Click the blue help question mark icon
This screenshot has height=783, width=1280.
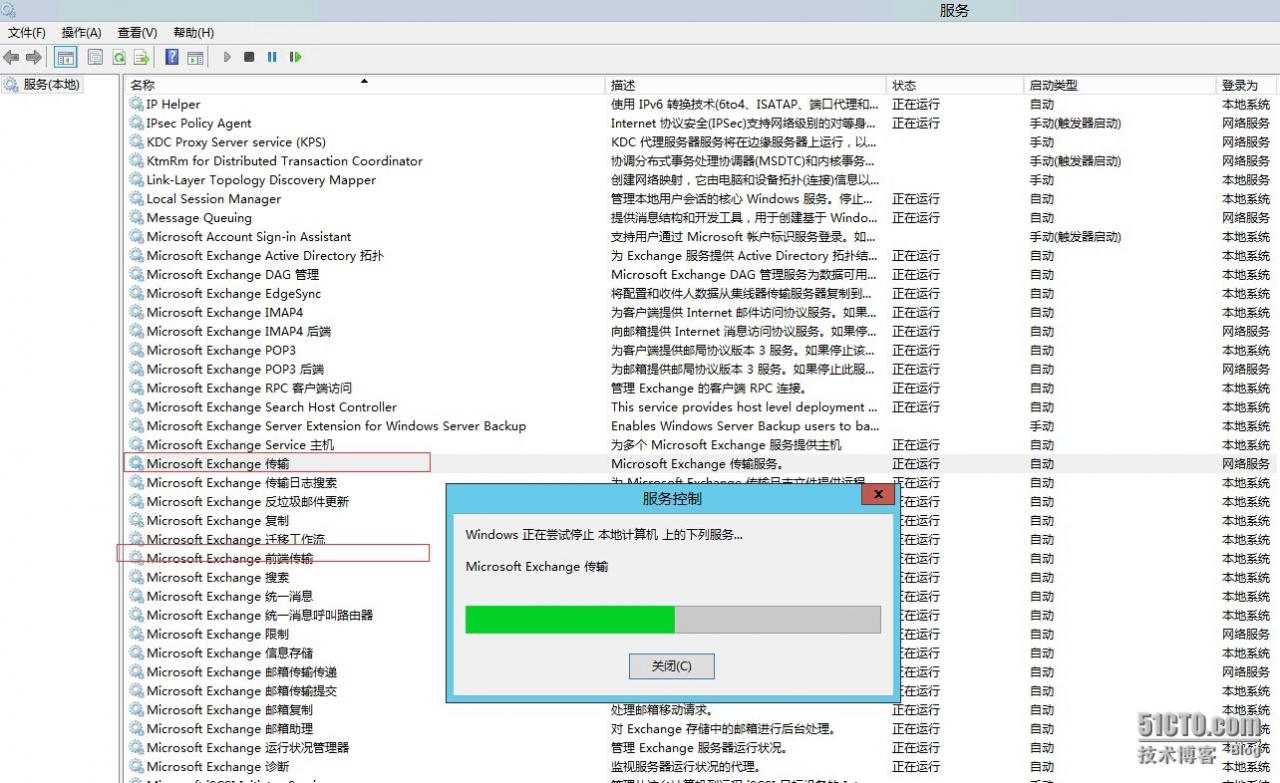(172, 57)
